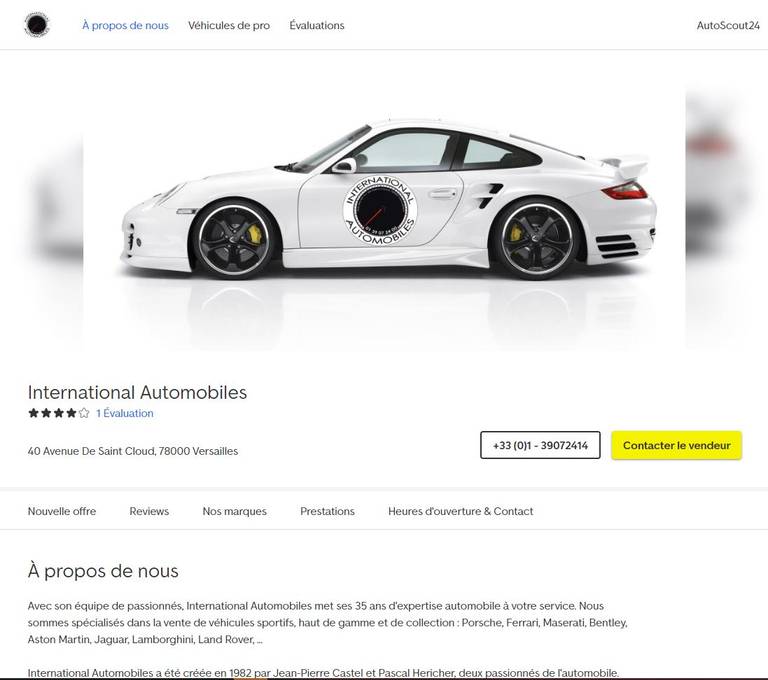
Task: Open the À propos de nous tab
Action: point(125,25)
